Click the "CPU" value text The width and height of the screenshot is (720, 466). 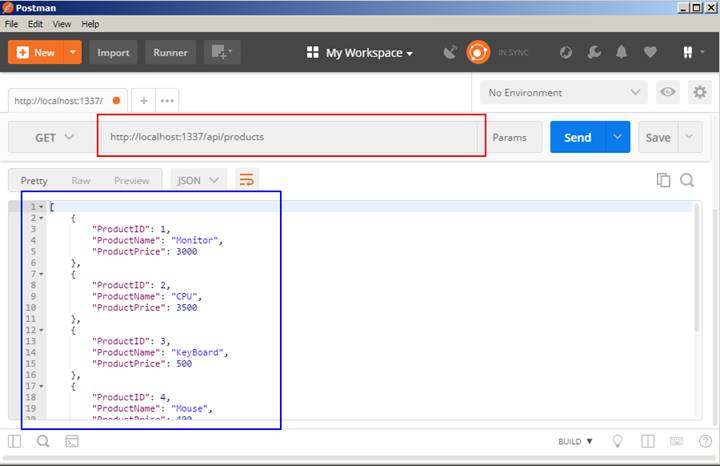pos(185,296)
